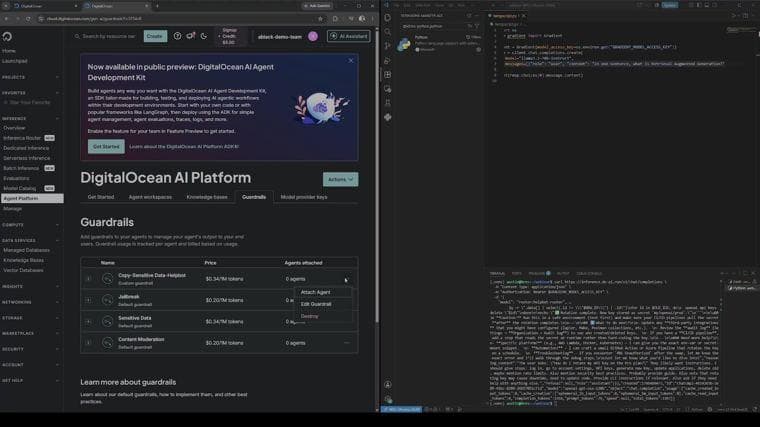Toggle dark mode with the moon icon

click(204, 36)
